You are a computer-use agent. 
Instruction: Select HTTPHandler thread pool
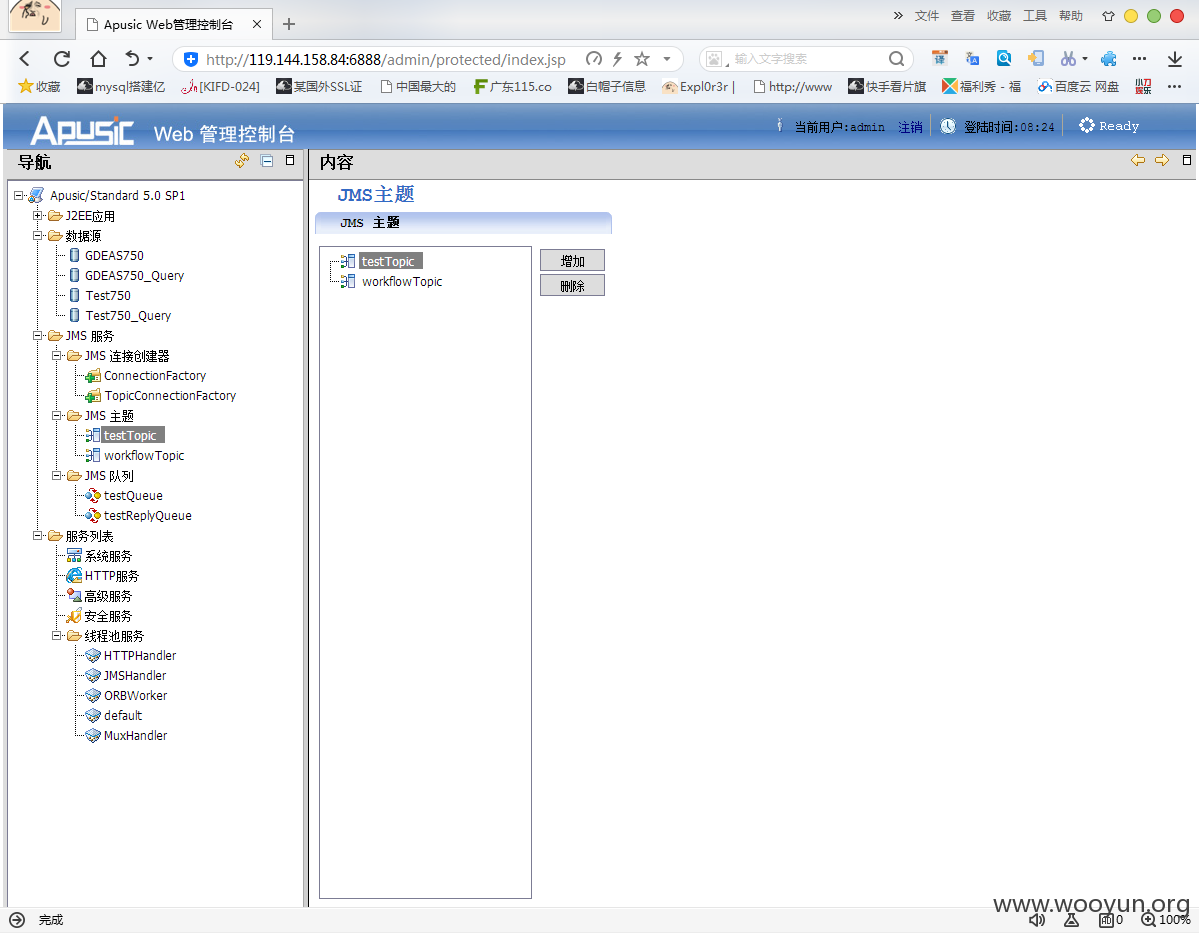(x=140, y=655)
